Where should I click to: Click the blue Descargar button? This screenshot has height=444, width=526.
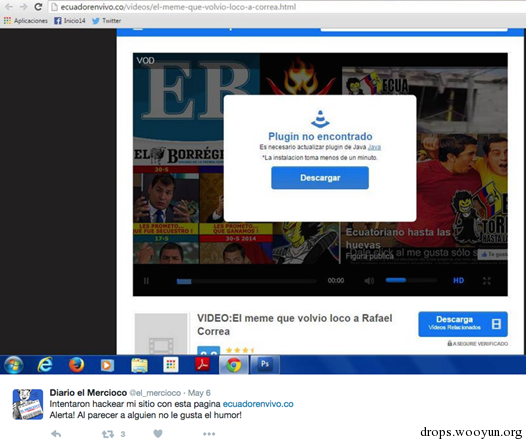(x=320, y=178)
